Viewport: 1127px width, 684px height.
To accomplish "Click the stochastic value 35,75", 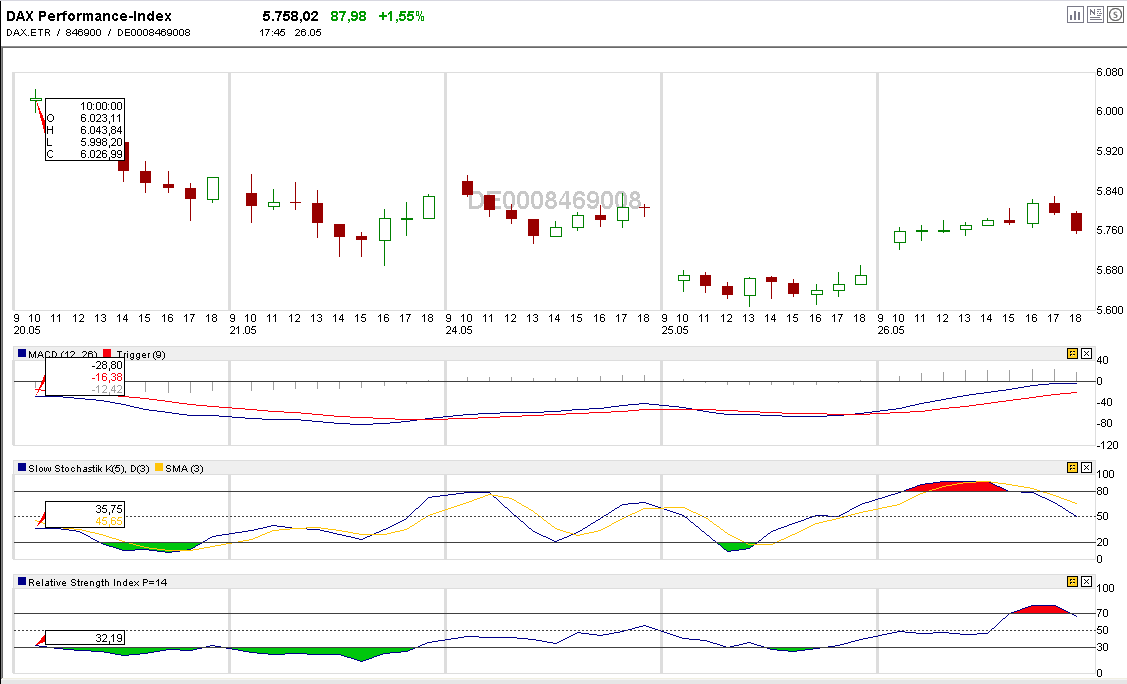I will pos(109,509).
